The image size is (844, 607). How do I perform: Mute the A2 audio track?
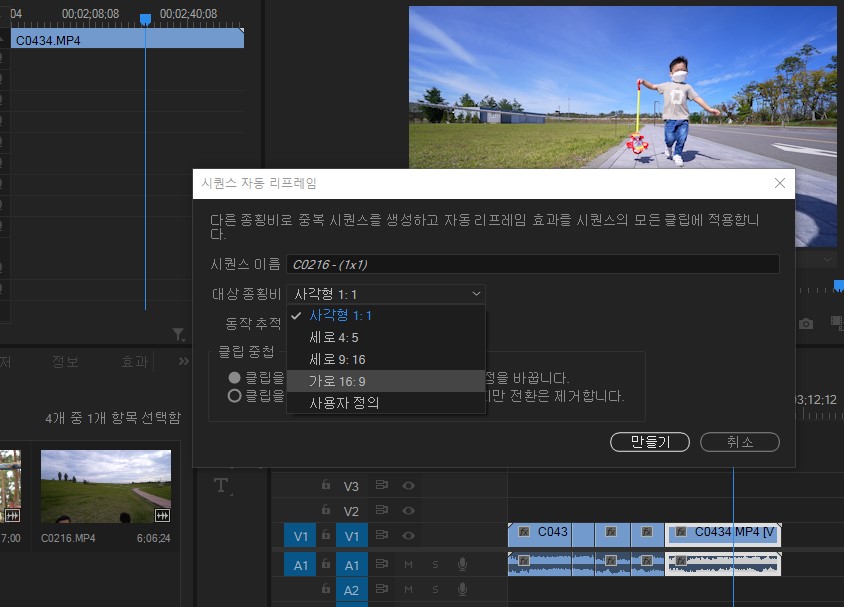[x=409, y=590]
